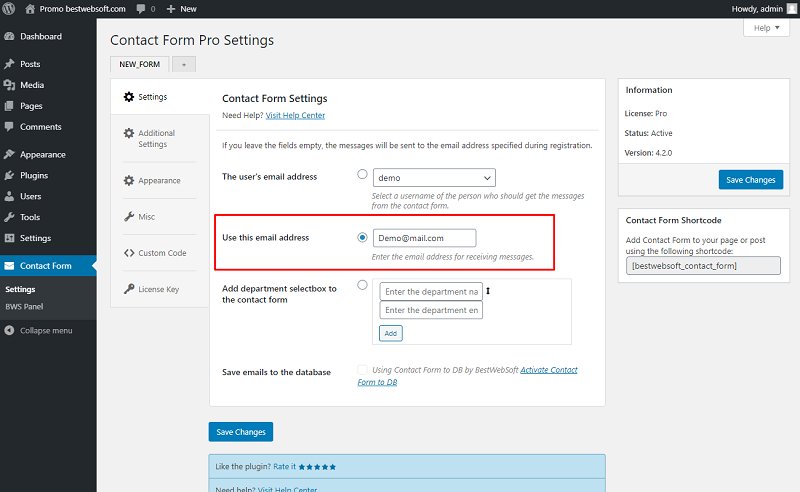Viewport: 800px width, 492px height.
Task: Click Save Changes below the form
Action: 241,432
